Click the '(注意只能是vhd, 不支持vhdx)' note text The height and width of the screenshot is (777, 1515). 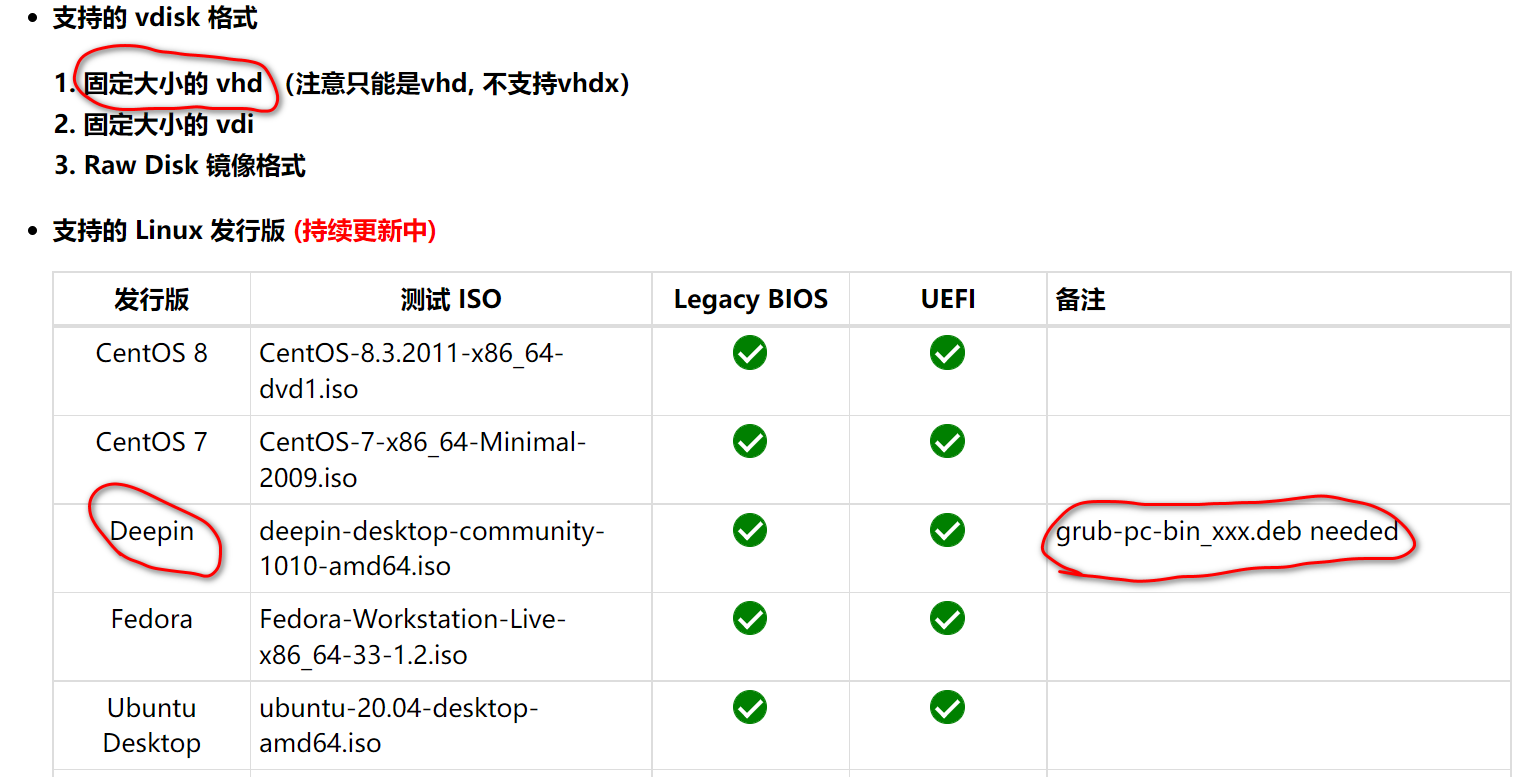click(x=457, y=84)
